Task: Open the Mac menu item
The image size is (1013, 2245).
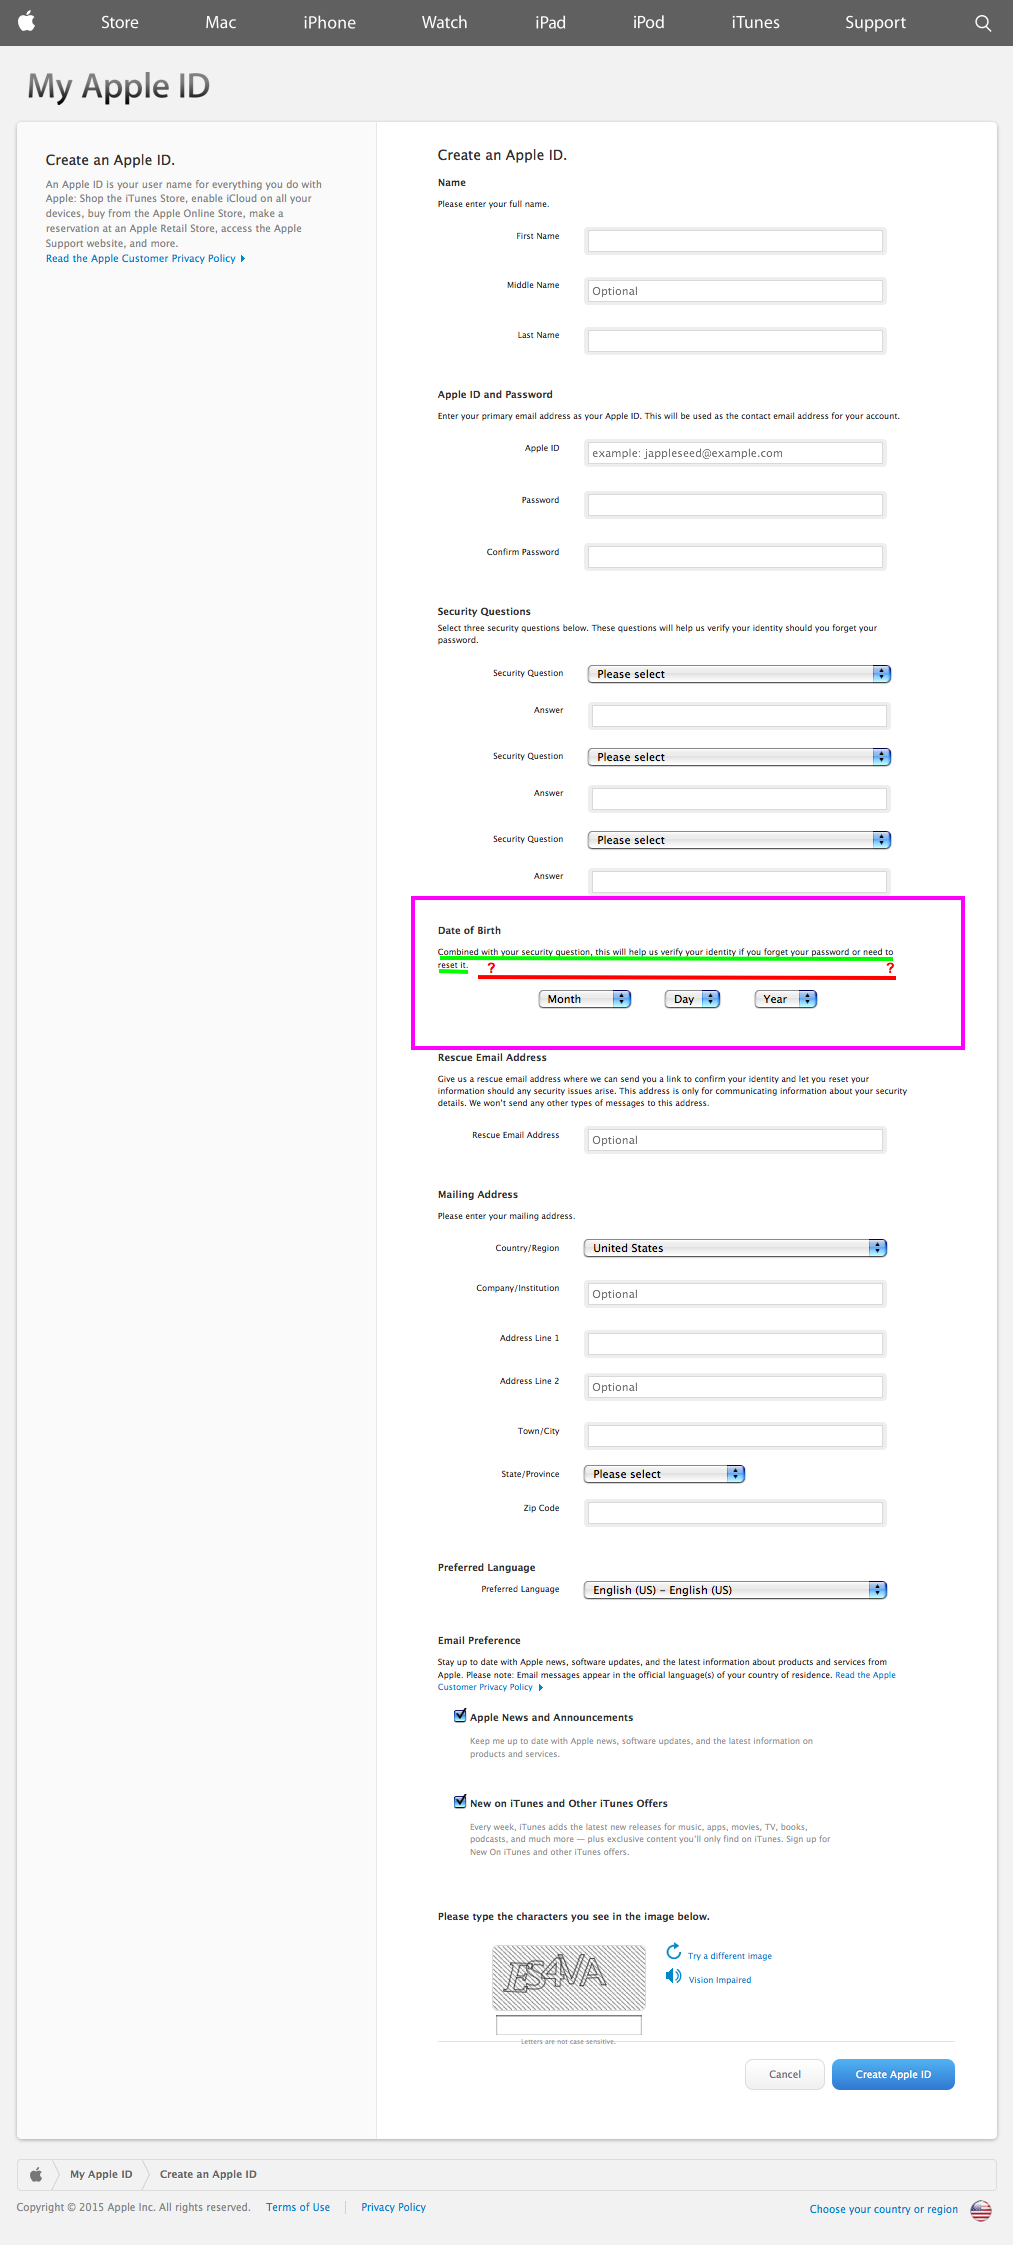Action: 221,22
